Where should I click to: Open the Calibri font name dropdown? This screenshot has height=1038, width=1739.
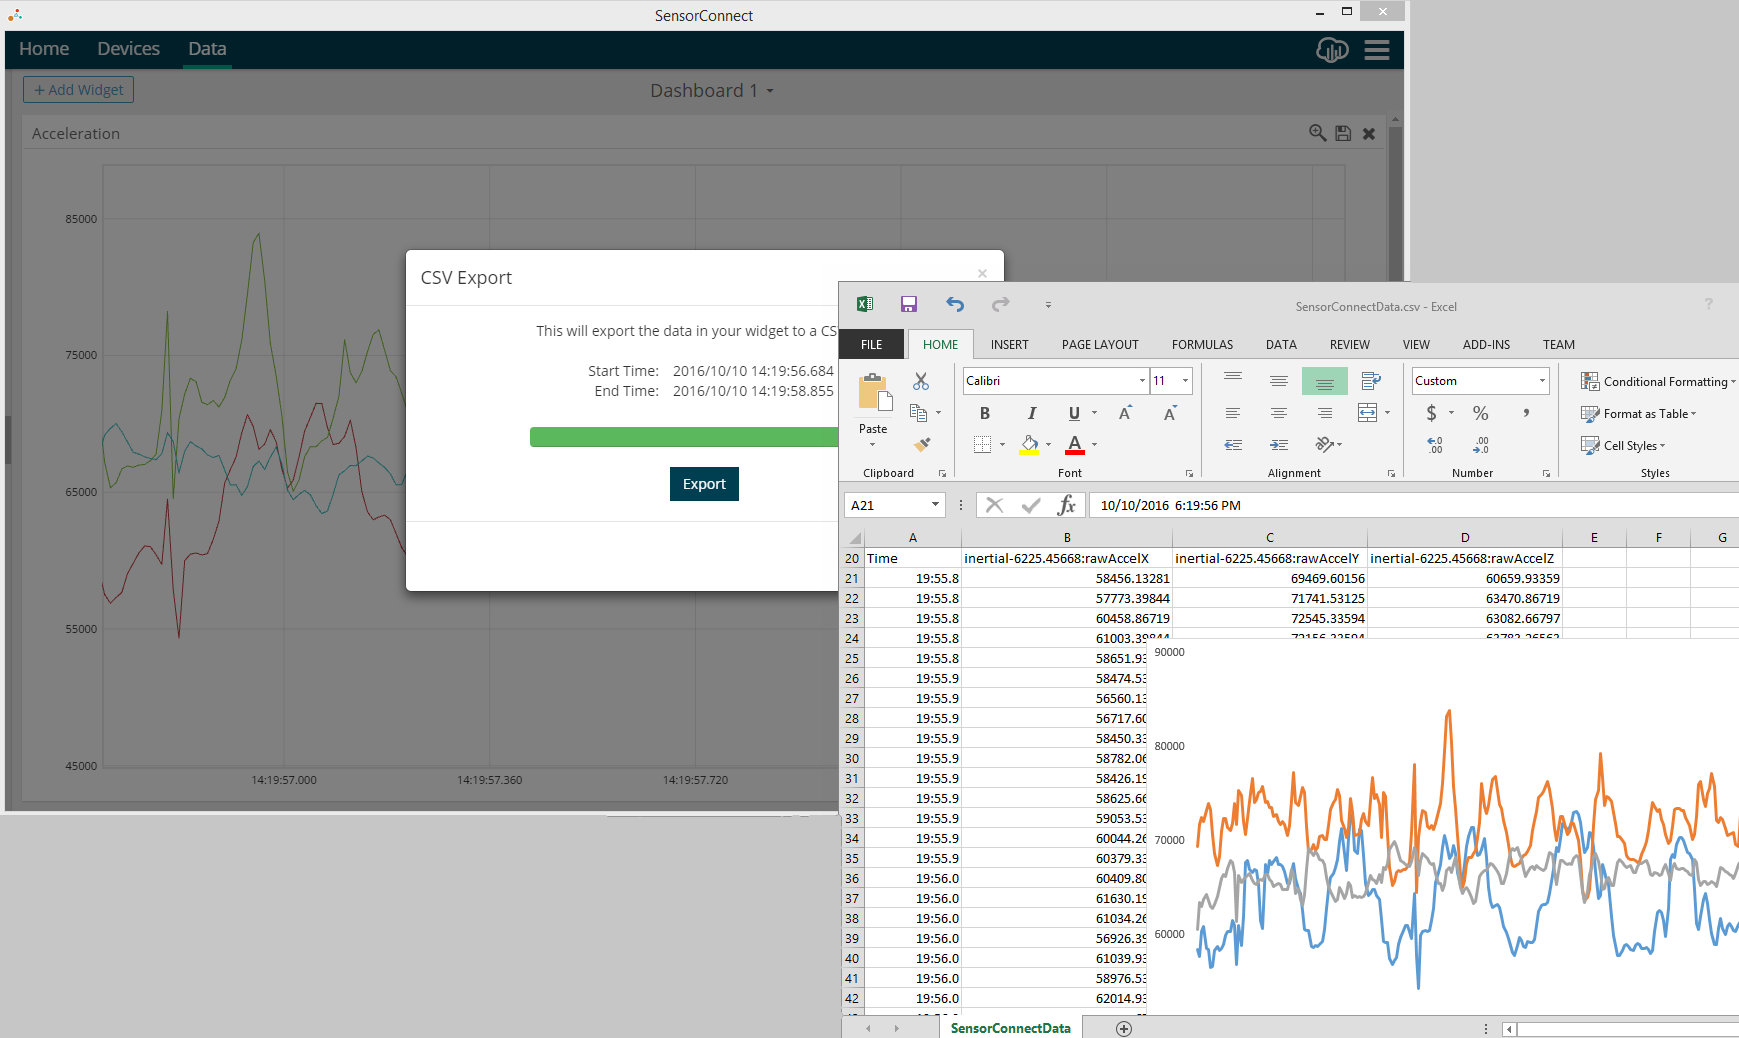point(1142,381)
